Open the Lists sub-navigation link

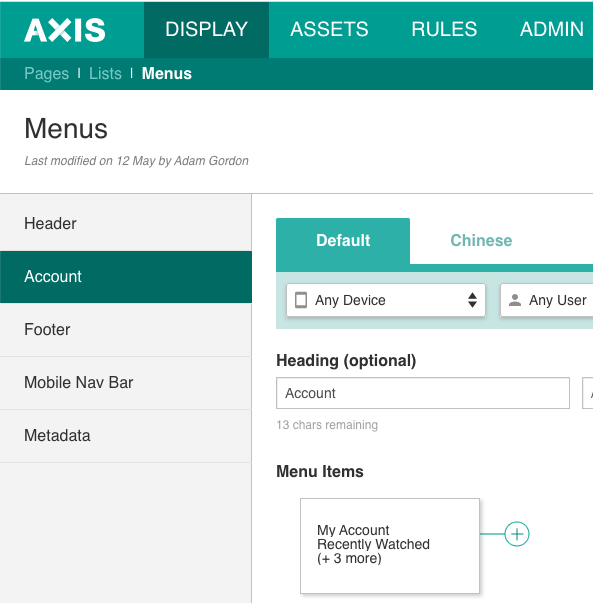pos(105,73)
